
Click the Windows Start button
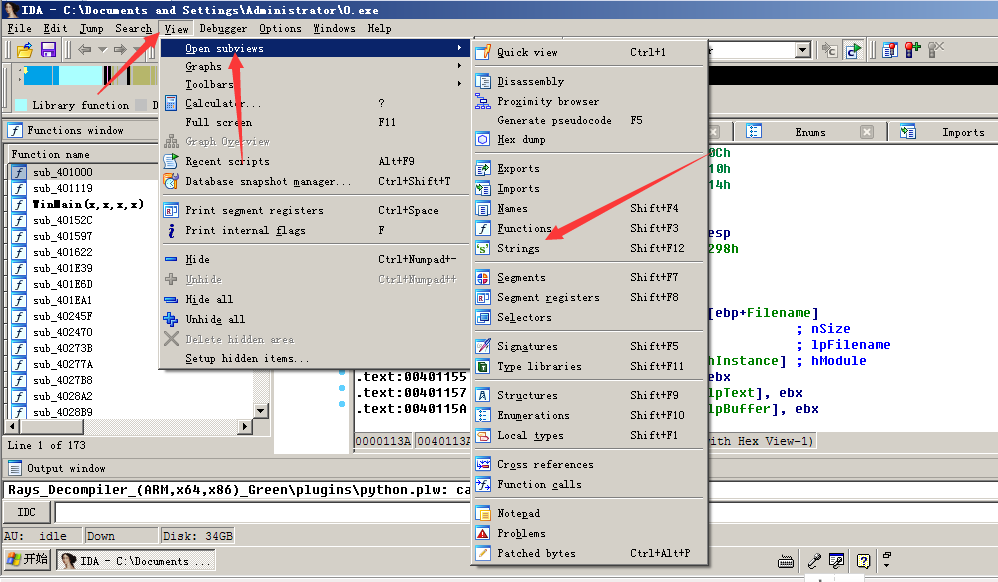click(27, 560)
